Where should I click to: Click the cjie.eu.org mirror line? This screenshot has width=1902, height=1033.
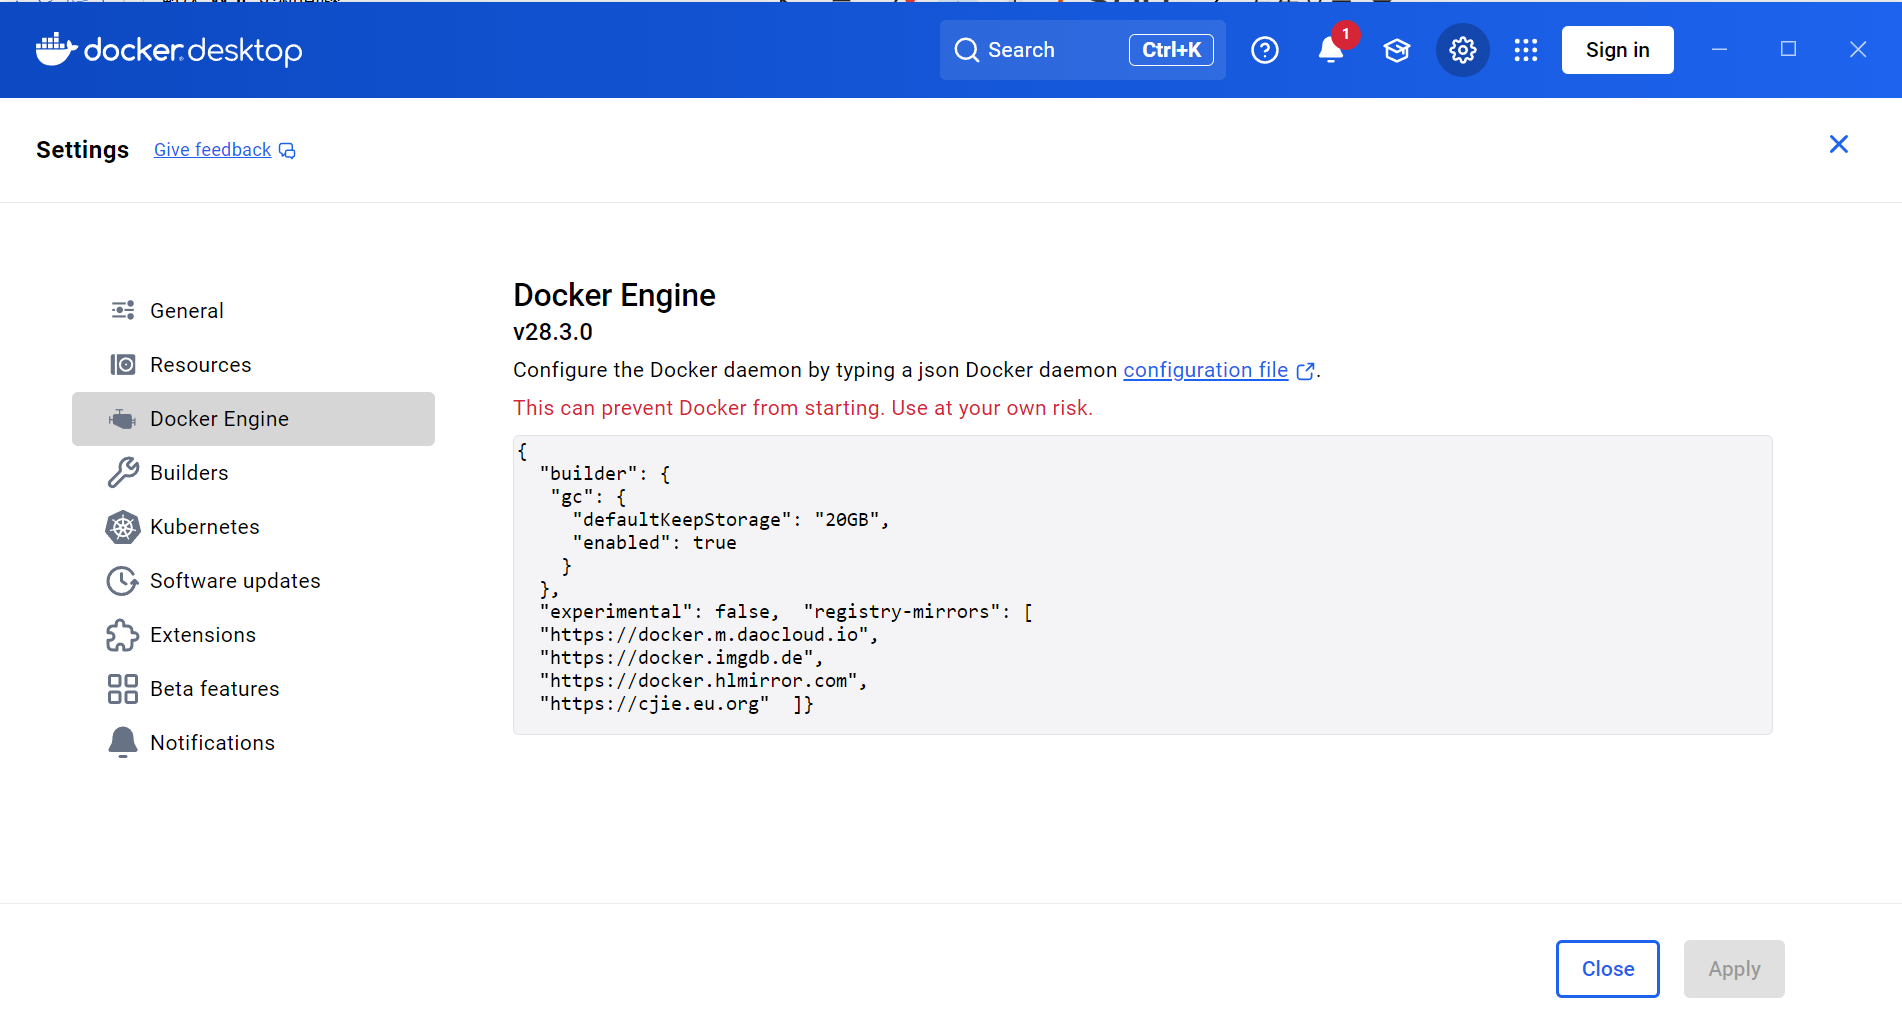click(654, 704)
